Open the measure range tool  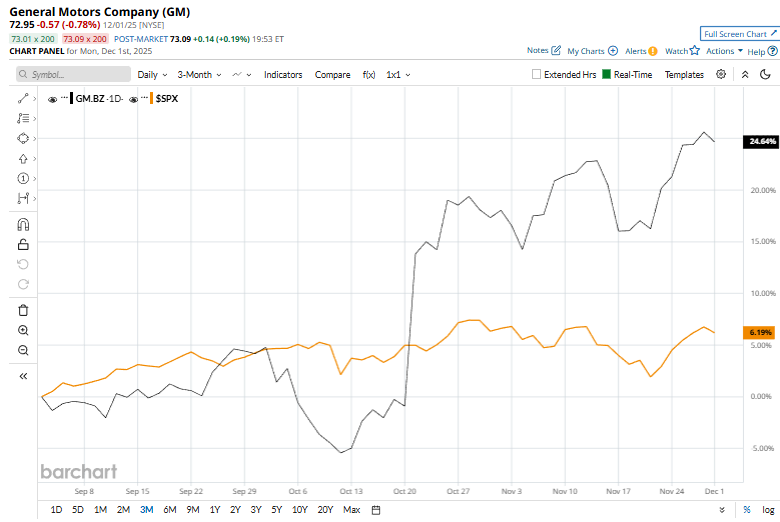click(x=23, y=199)
